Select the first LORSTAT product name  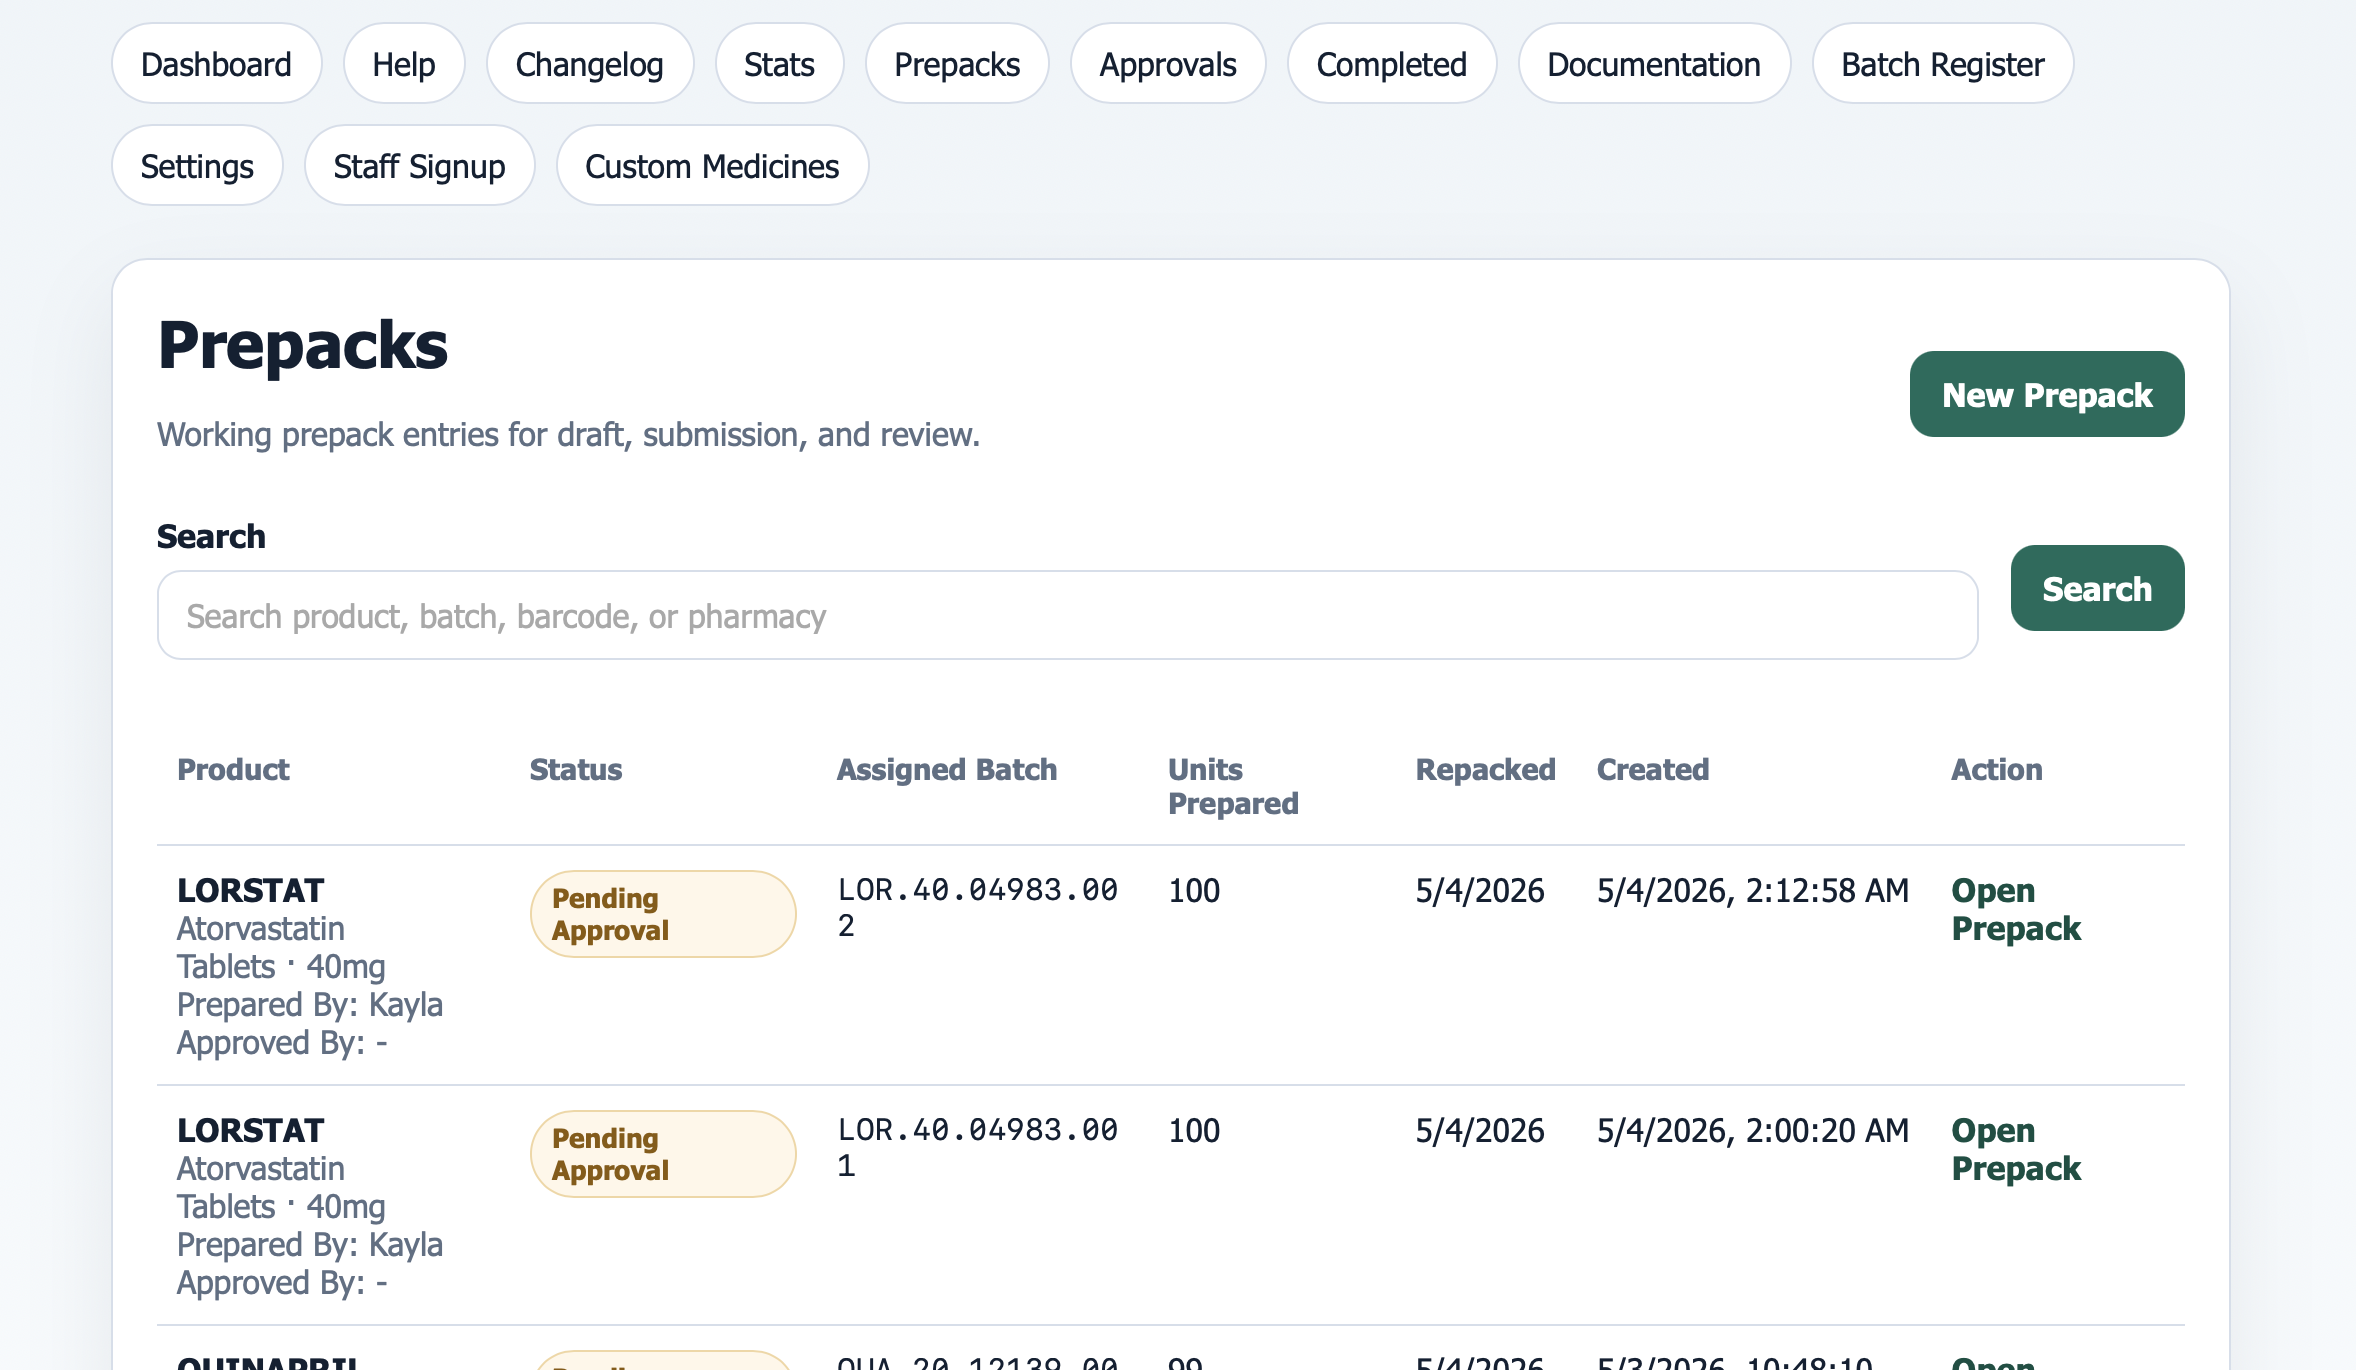coord(250,890)
